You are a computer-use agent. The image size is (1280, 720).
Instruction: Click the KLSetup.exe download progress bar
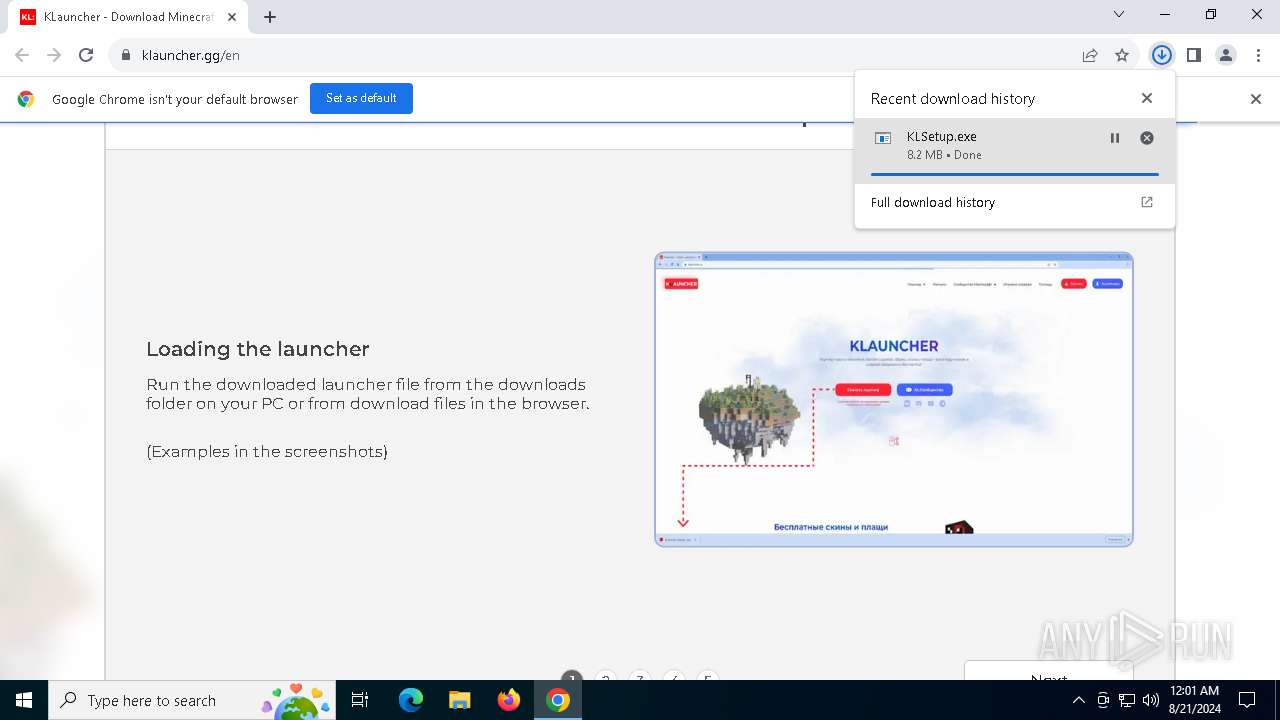(1014, 174)
